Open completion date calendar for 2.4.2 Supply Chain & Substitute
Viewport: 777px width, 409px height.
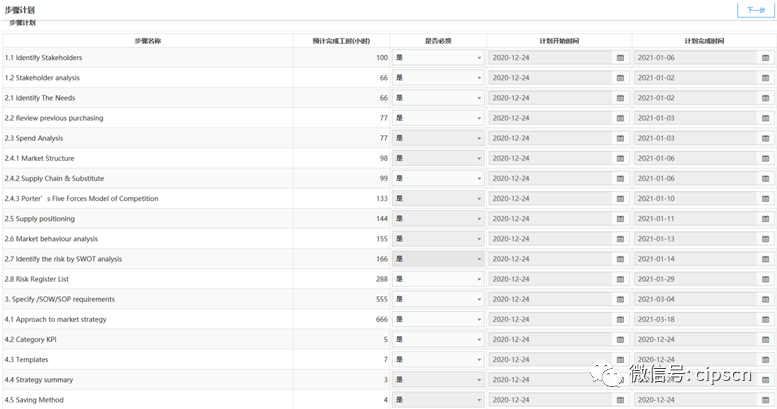point(765,178)
